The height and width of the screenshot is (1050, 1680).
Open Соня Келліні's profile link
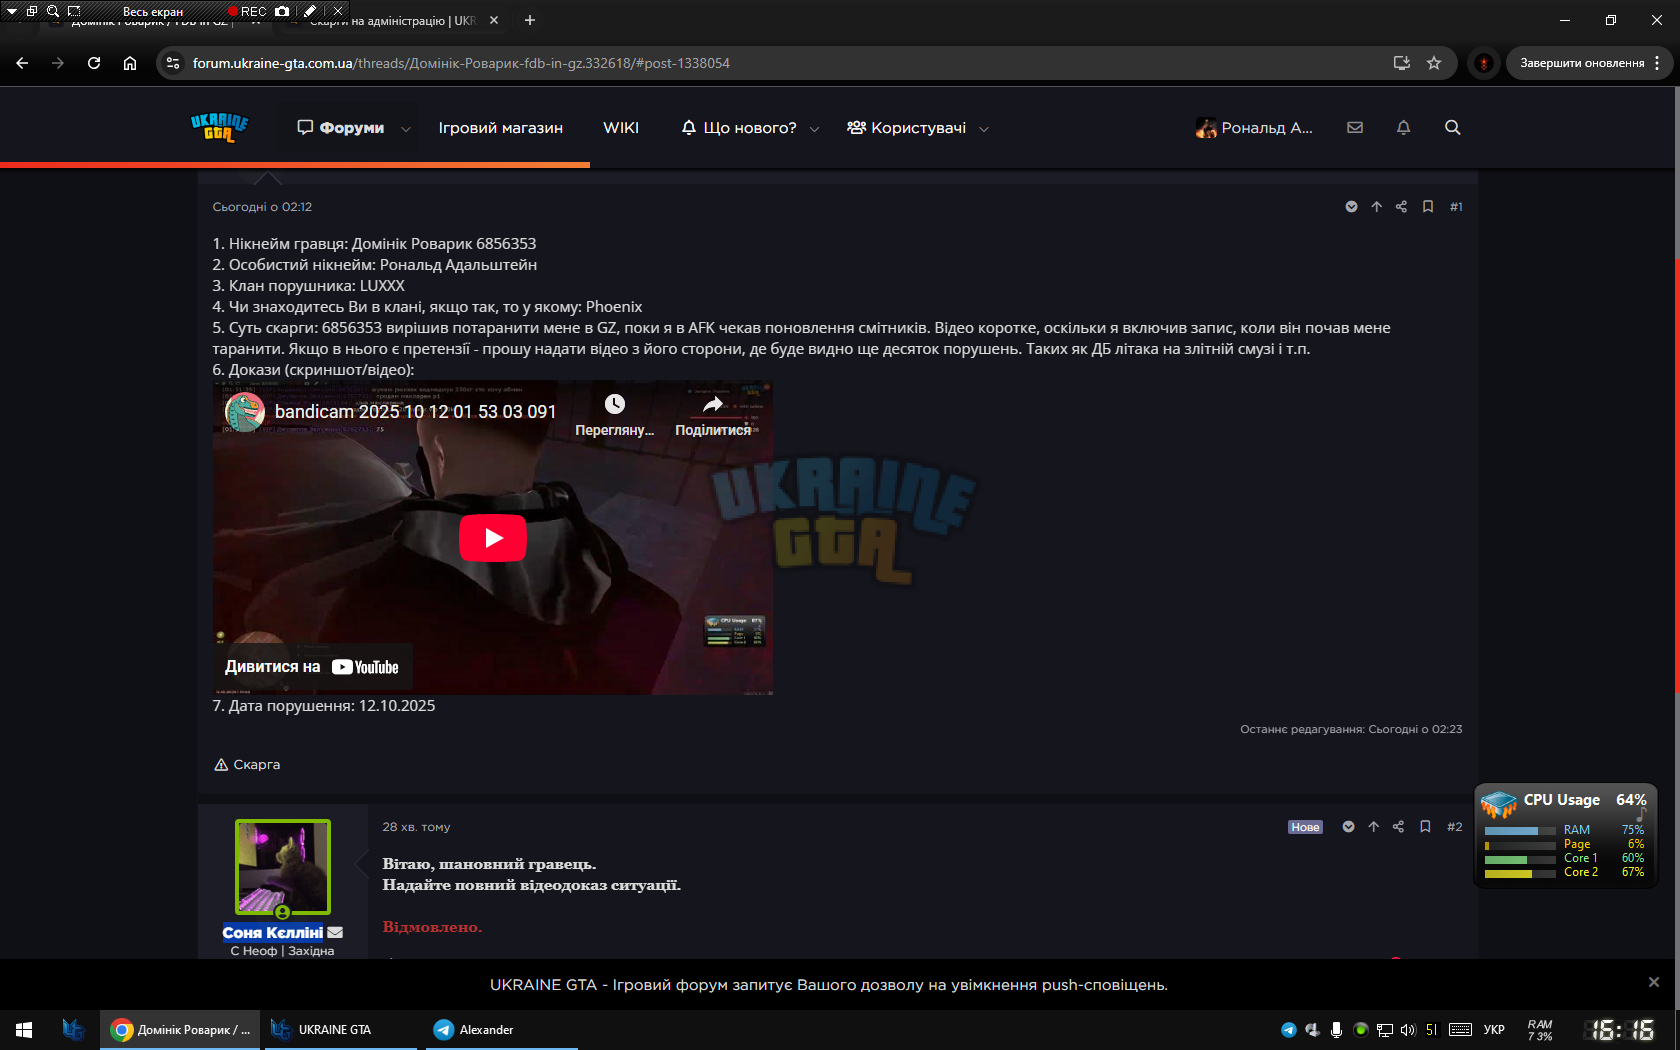pos(273,932)
